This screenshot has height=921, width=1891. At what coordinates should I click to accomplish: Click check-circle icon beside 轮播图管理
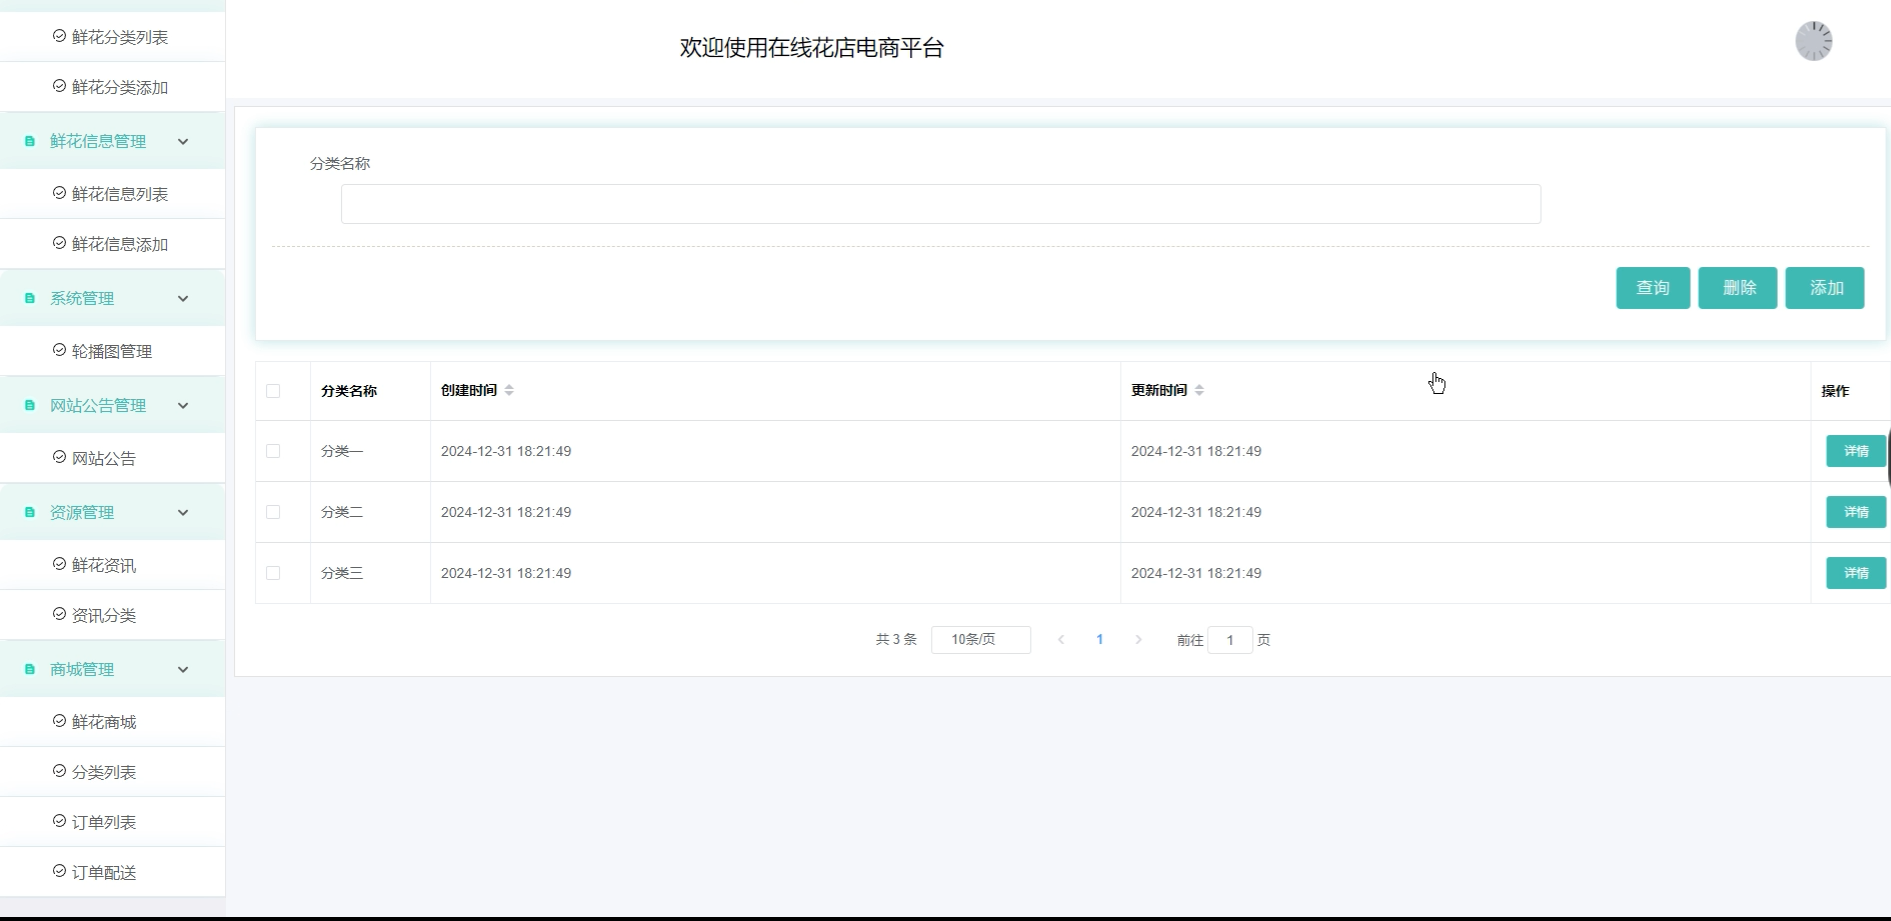coord(59,350)
